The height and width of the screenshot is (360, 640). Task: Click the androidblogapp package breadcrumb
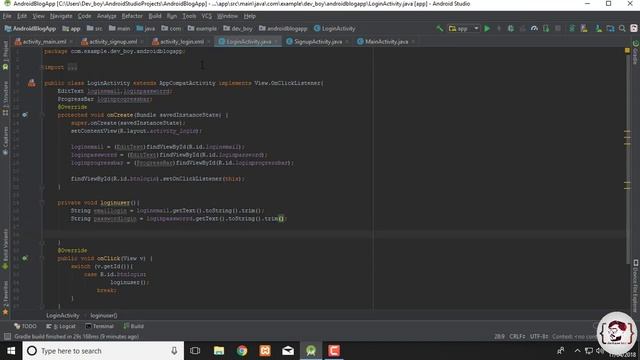coord(283,29)
